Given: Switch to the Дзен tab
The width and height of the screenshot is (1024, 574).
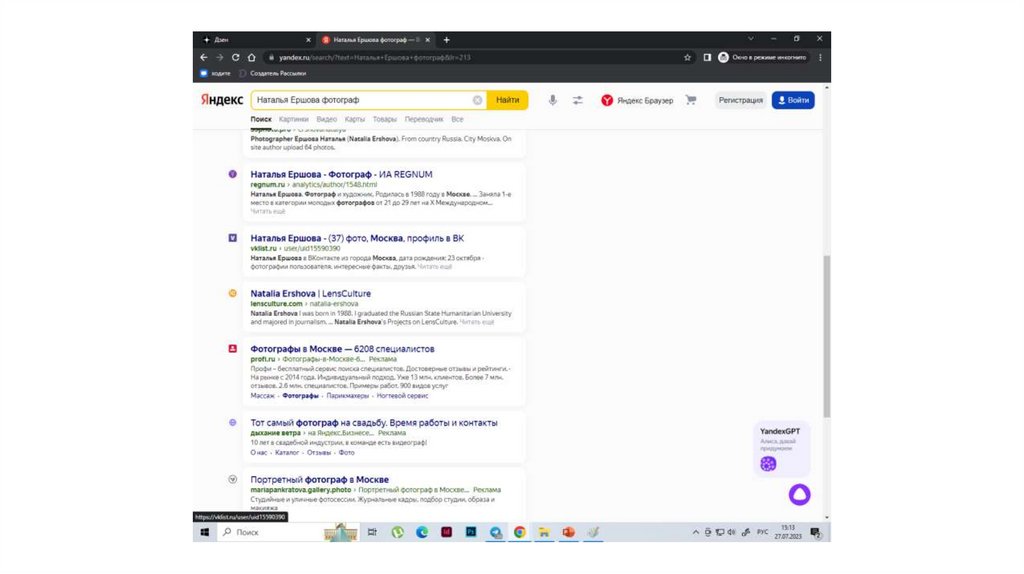Looking at the screenshot, I should (x=255, y=40).
